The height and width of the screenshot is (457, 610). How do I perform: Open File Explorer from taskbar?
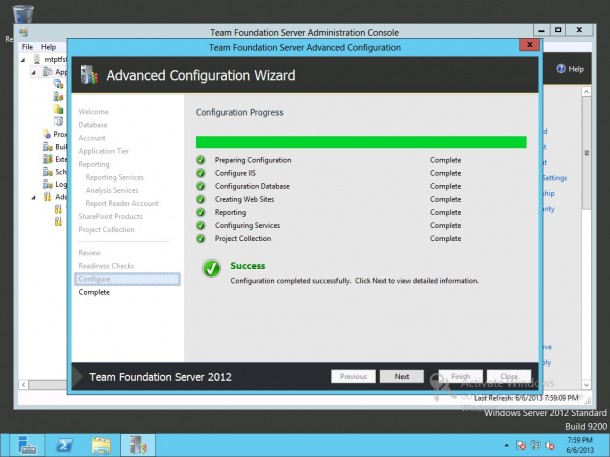101,445
